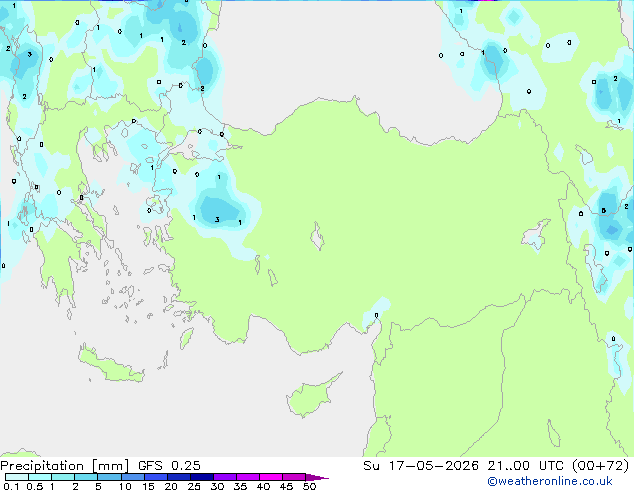Click the GFS 0.25 model label
634x490 pixels.
point(169,466)
